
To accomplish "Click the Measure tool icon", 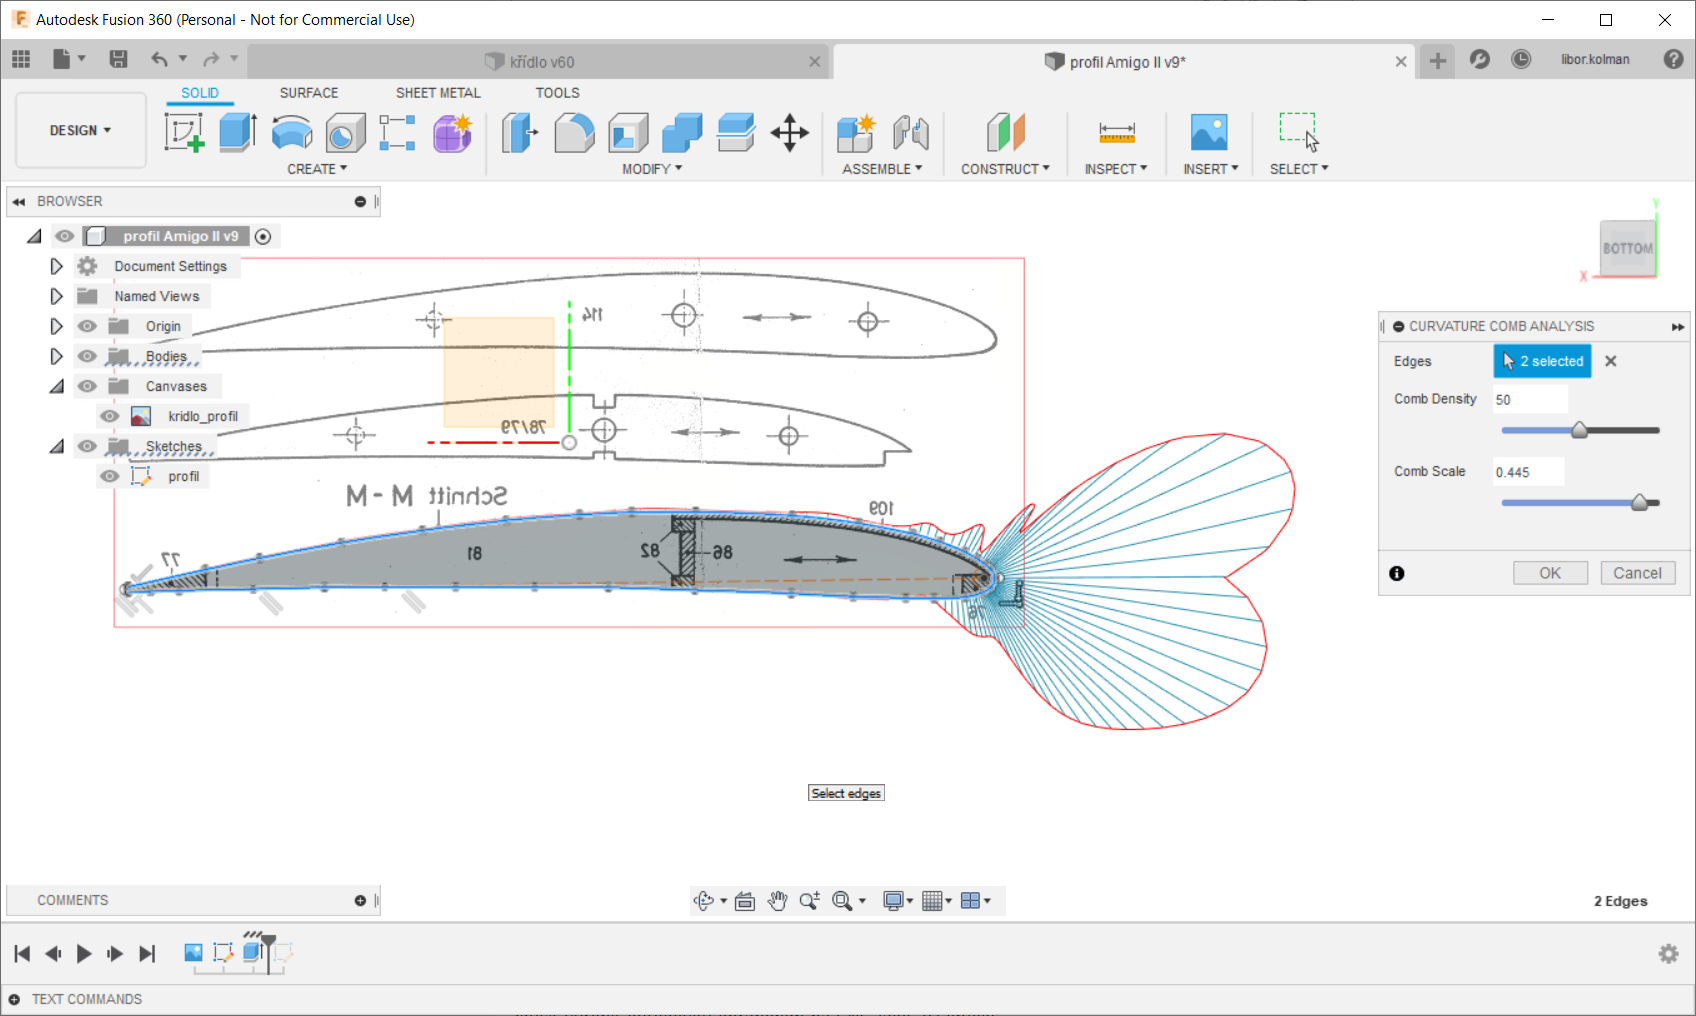I will pyautogui.click(x=1116, y=132).
